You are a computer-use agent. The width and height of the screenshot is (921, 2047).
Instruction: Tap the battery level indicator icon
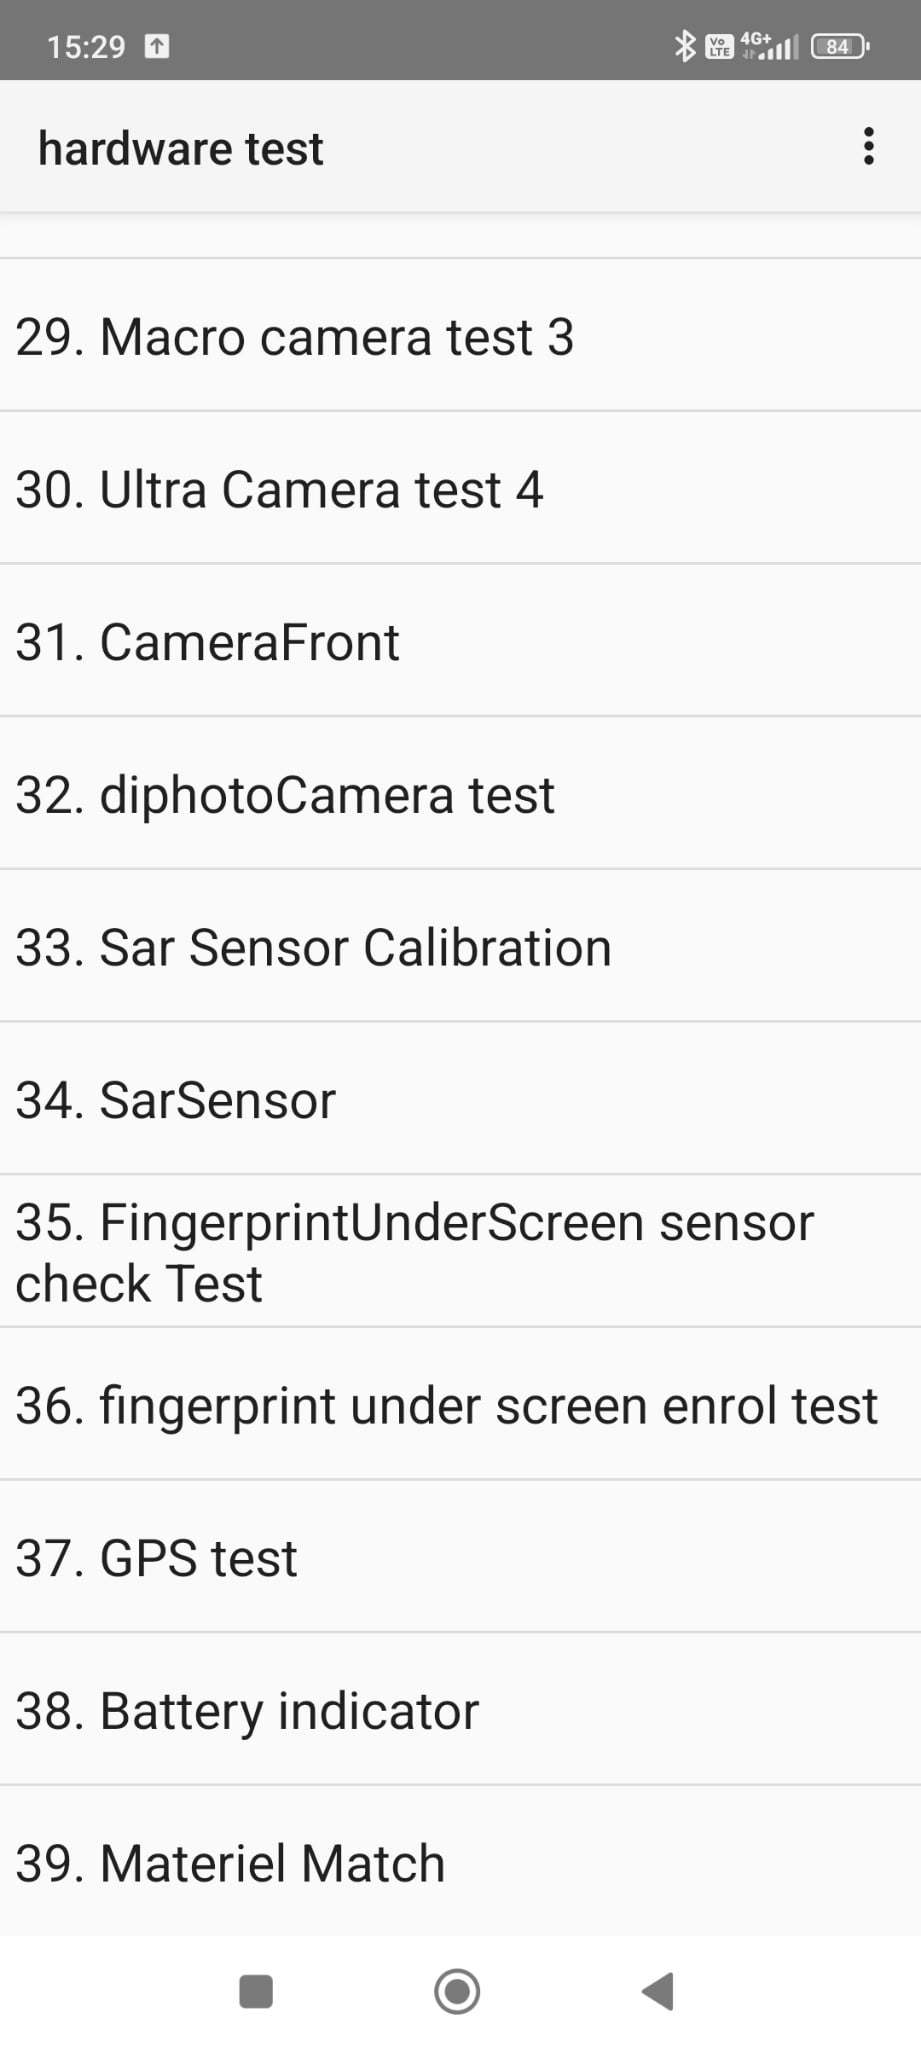coord(840,46)
